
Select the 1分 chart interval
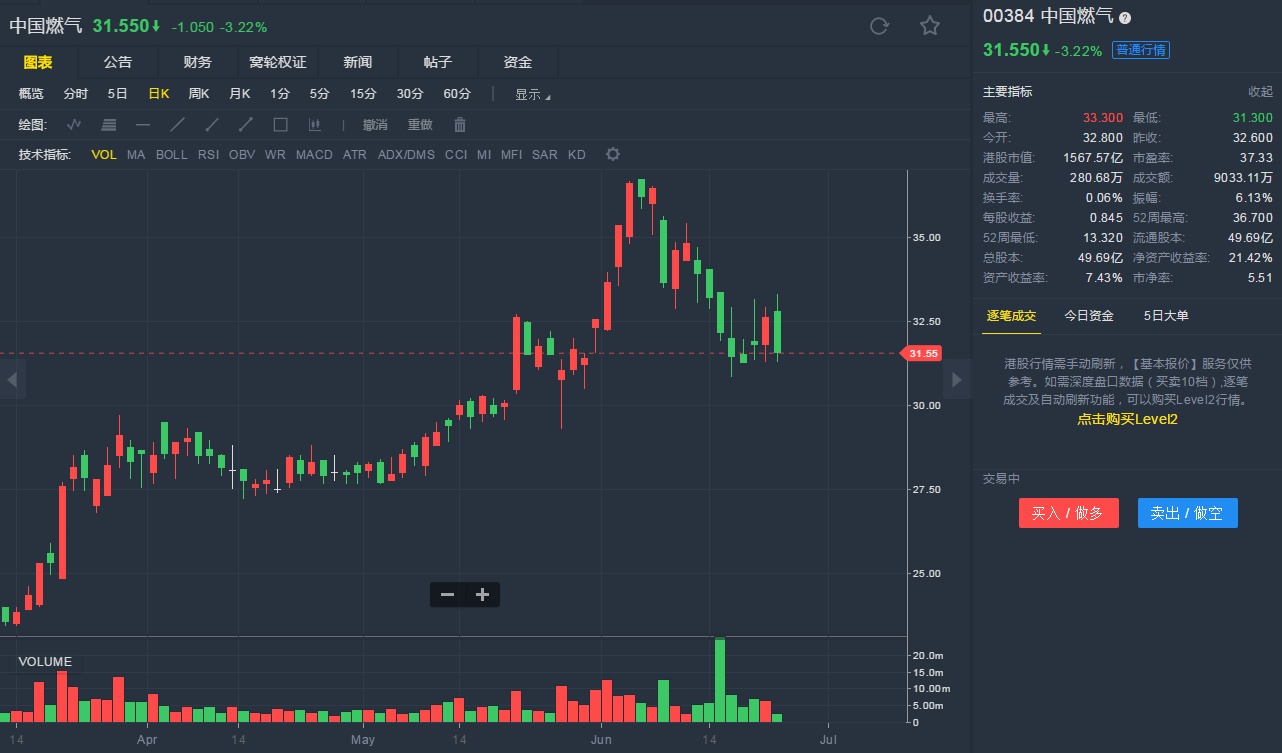click(280, 94)
